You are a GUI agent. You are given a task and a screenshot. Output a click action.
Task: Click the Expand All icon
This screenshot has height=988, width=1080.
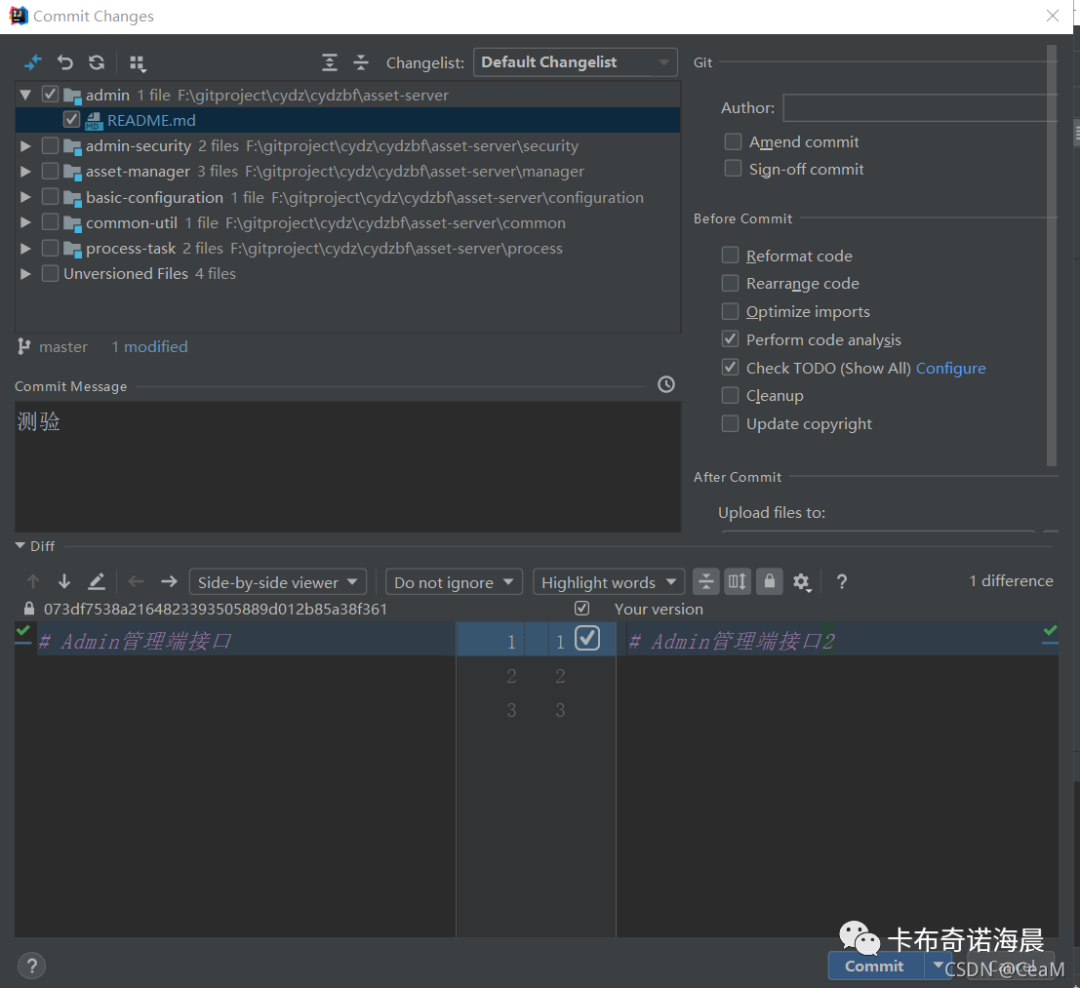click(x=330, y=62)
